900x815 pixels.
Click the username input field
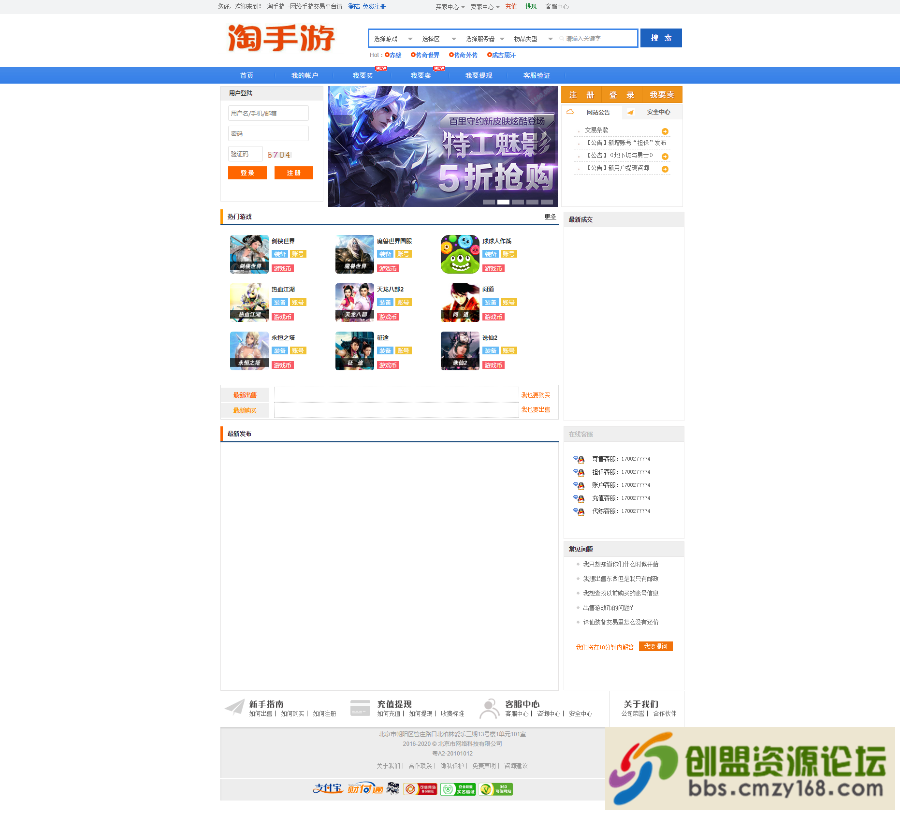click(x=268, y=113)
